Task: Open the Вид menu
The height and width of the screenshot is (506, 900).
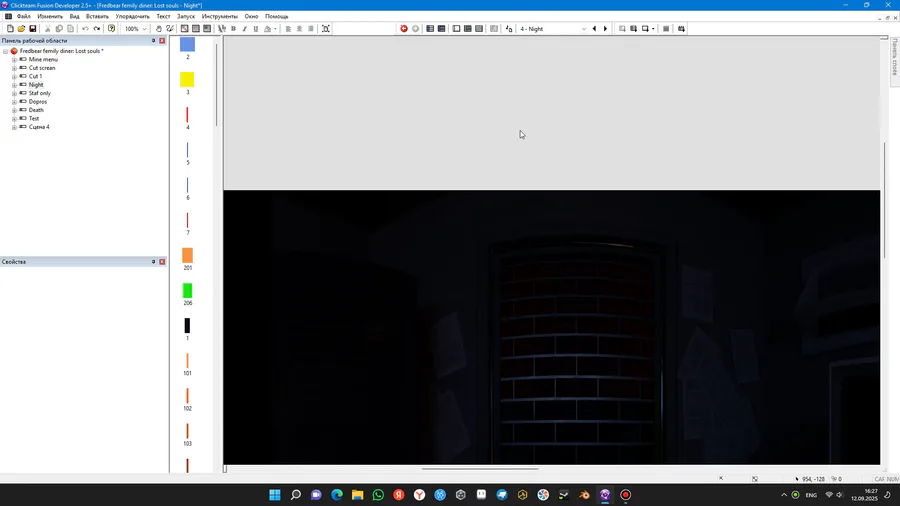Action: tap(75, 17)
